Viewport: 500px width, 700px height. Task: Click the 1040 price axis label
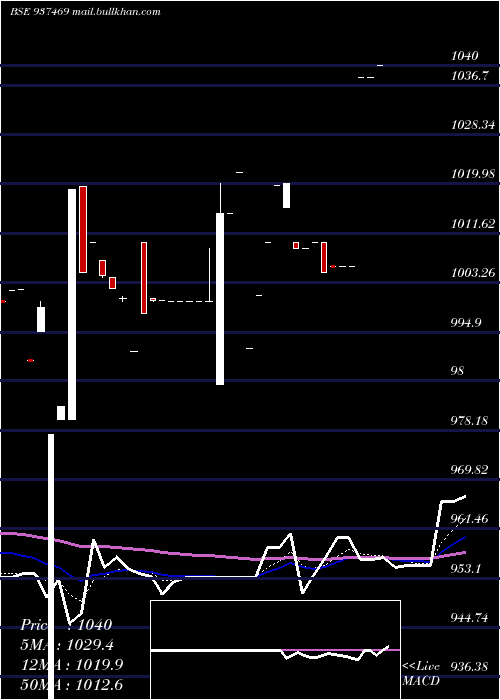point(465,56)
